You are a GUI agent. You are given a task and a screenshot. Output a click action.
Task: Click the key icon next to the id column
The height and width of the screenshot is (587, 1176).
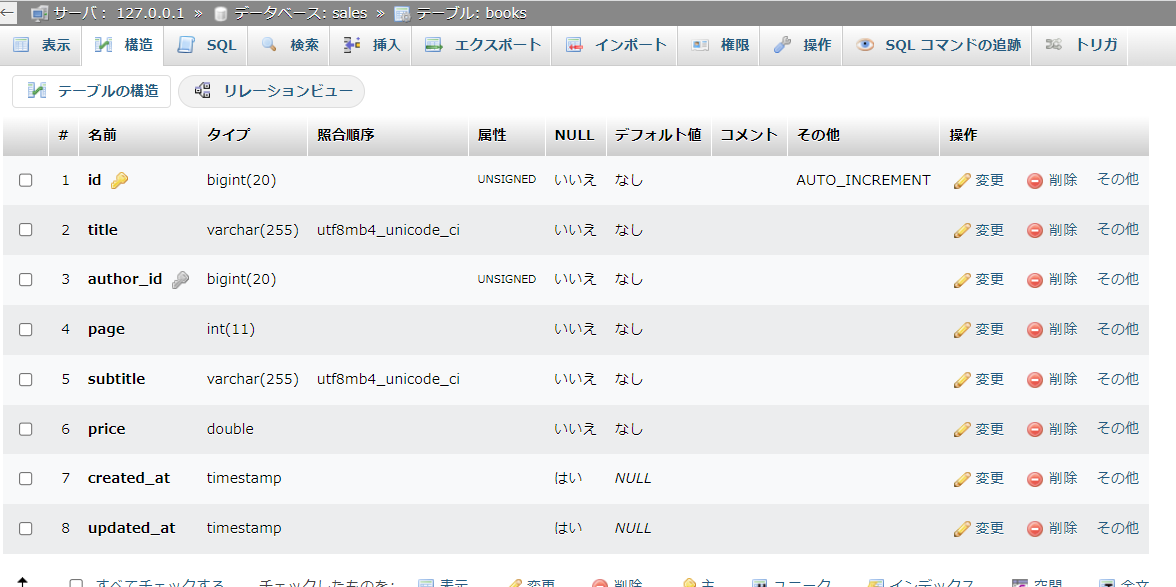point(121,180)
